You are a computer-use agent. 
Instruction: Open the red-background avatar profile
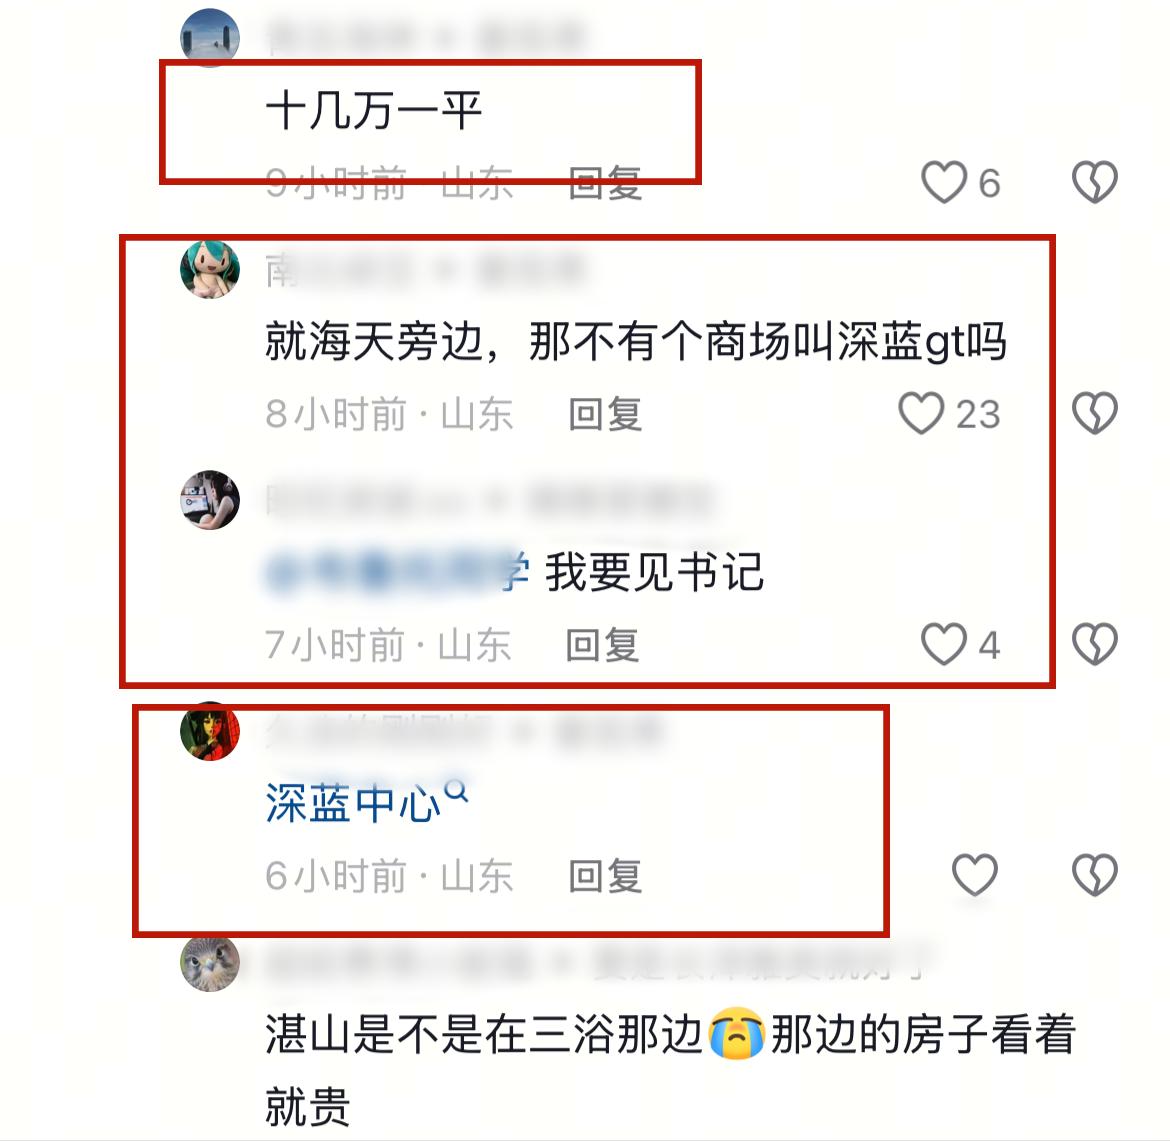coord(210,731)
